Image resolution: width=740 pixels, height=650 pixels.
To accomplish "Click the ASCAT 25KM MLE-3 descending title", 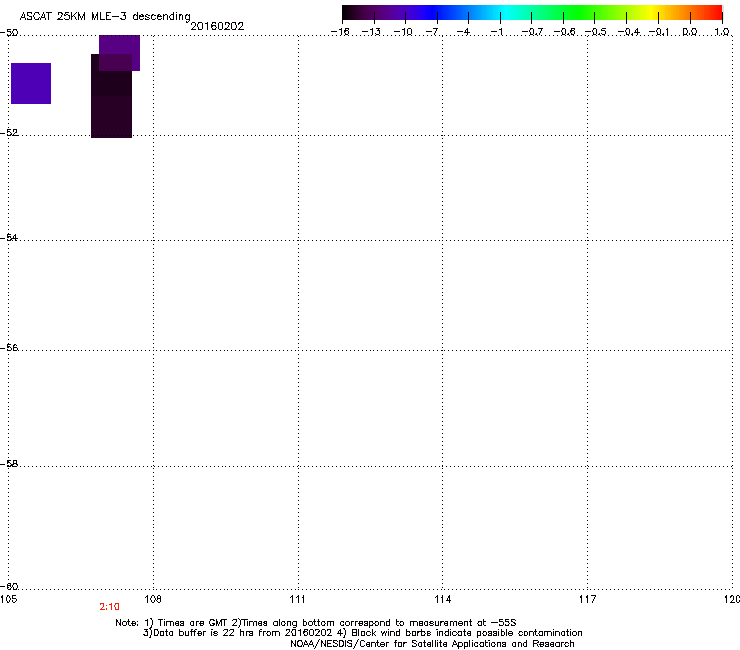I will tap(105, 16).
